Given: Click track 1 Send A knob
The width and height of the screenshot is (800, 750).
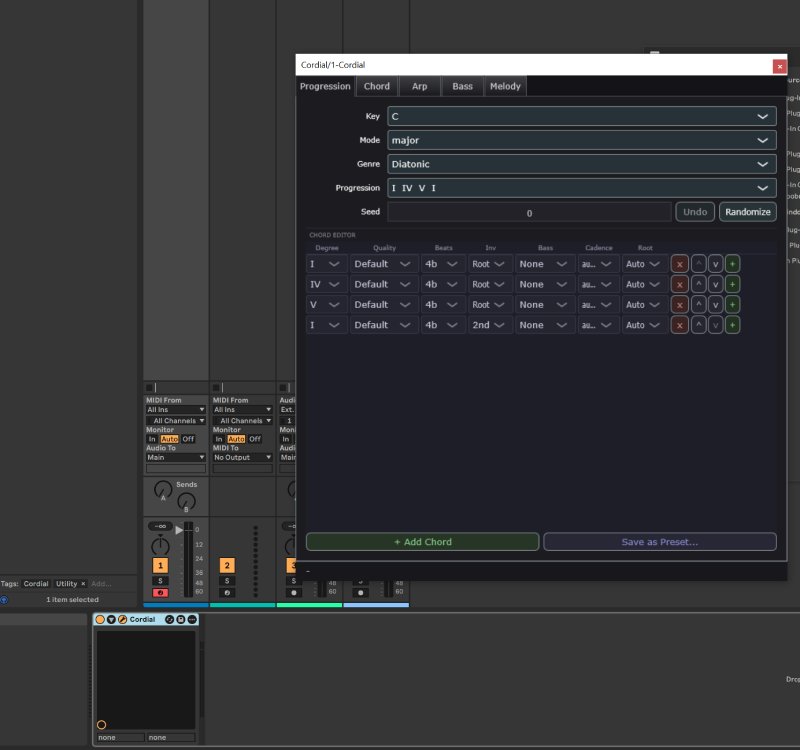Looking at the screenshot, I should click(x=163, y=490).
